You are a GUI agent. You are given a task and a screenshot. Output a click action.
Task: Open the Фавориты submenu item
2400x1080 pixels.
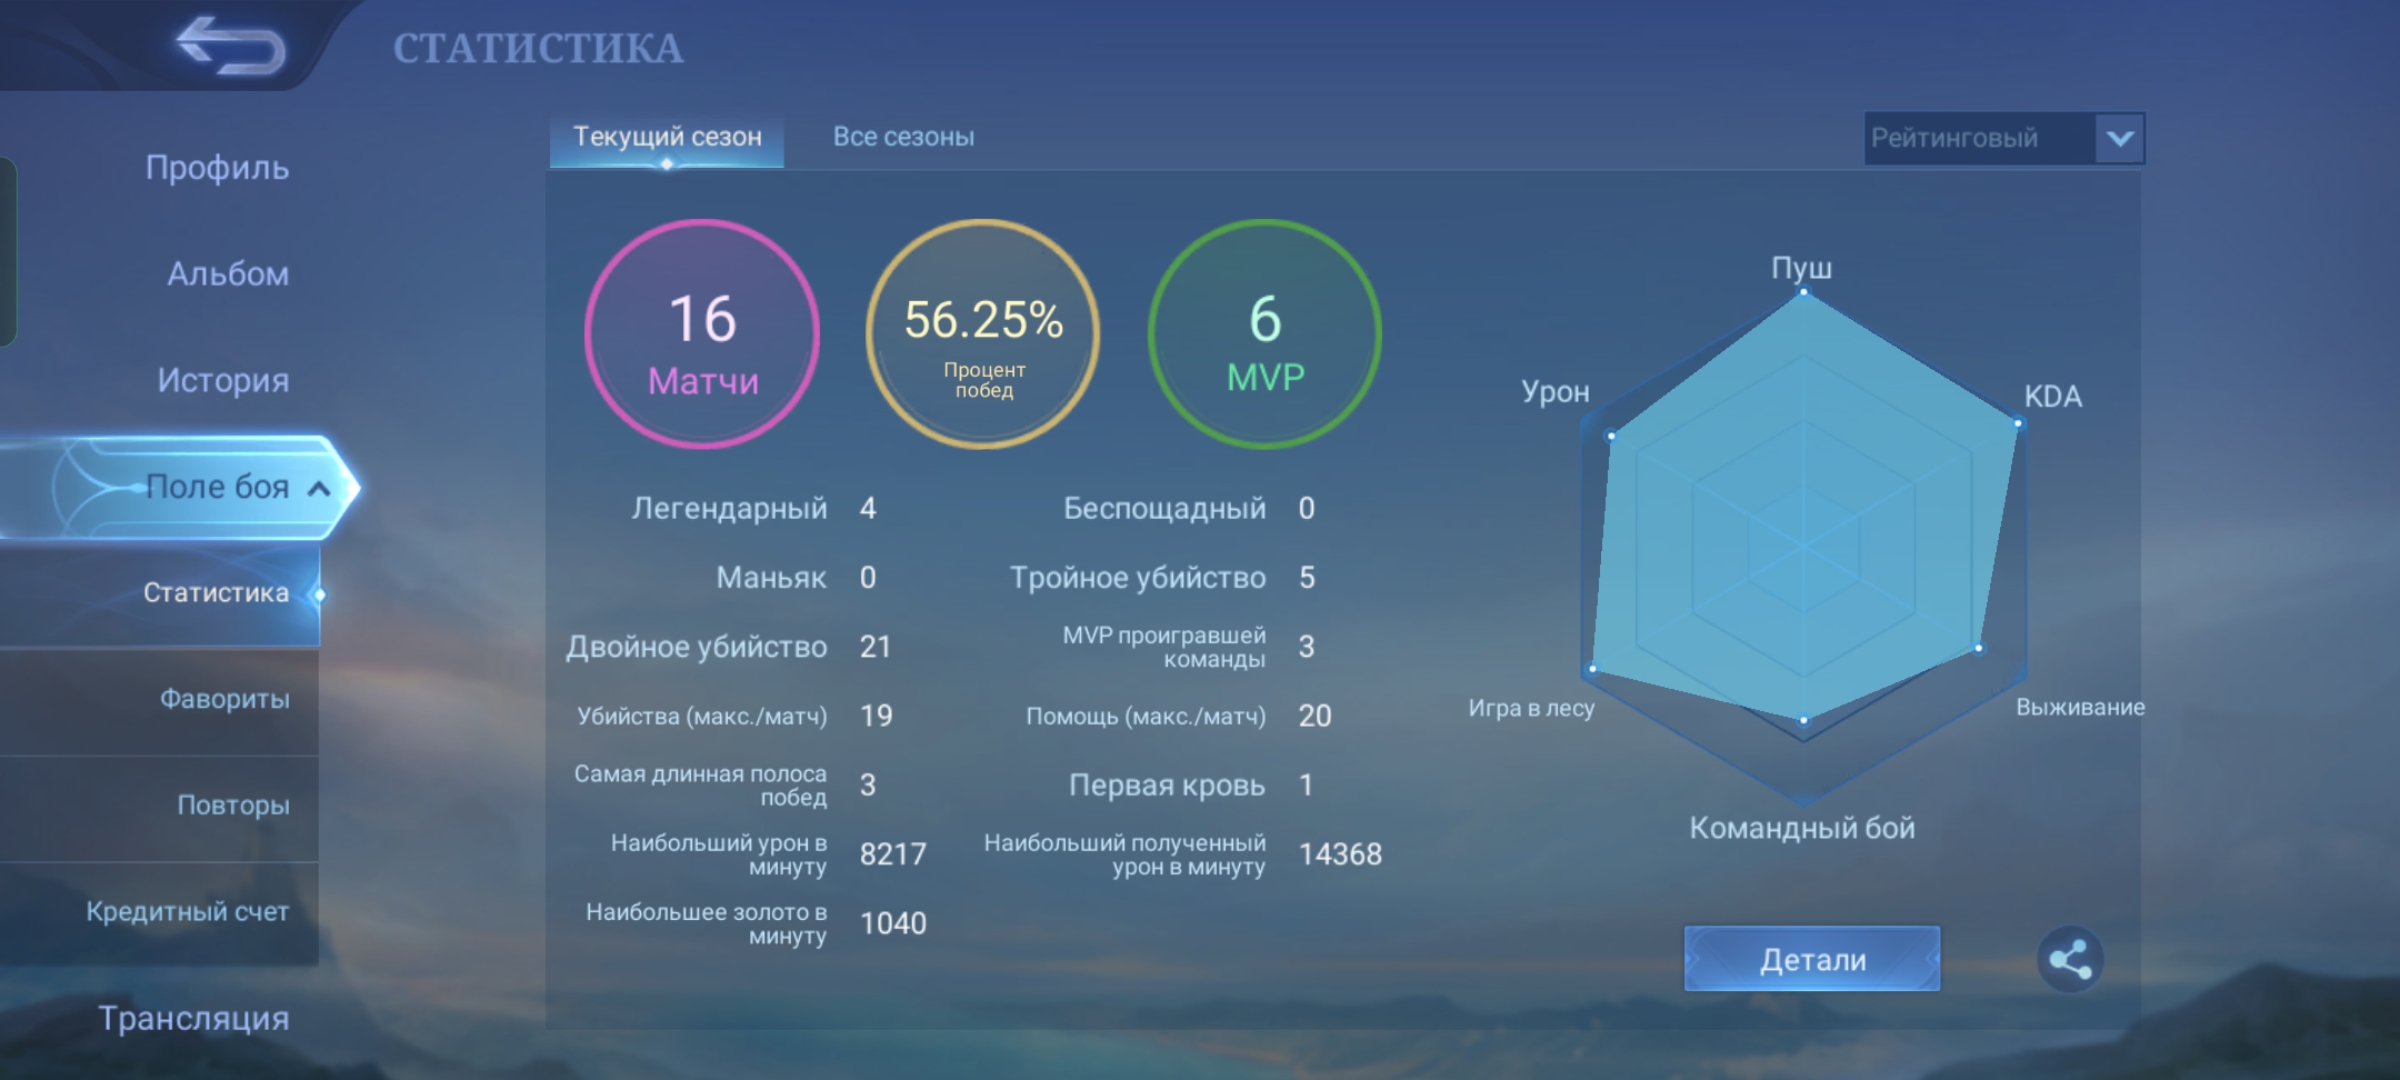coord(224,699)
